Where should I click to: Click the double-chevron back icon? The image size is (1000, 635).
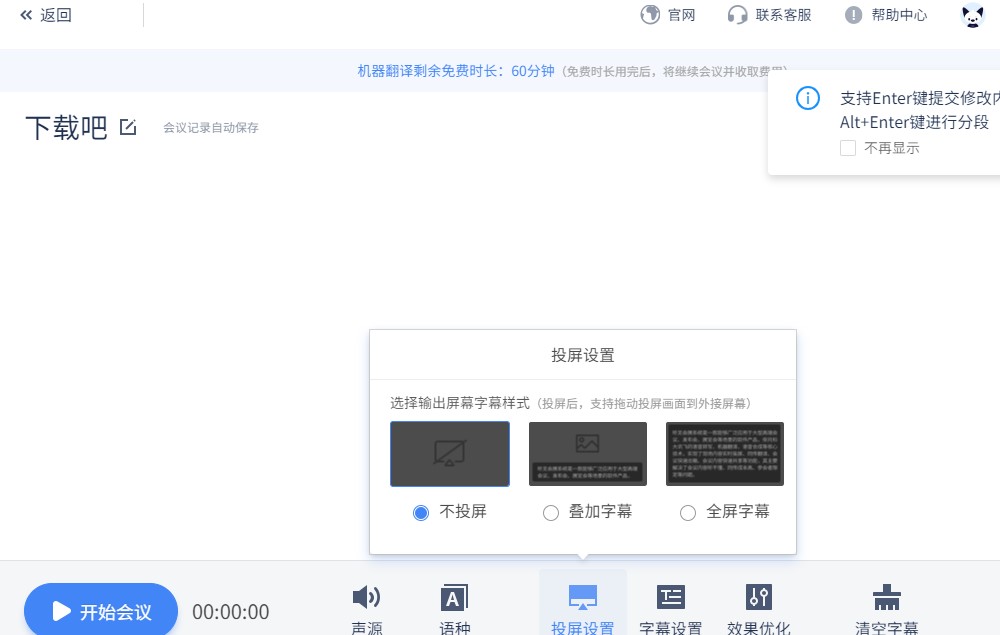coord(26,15)
